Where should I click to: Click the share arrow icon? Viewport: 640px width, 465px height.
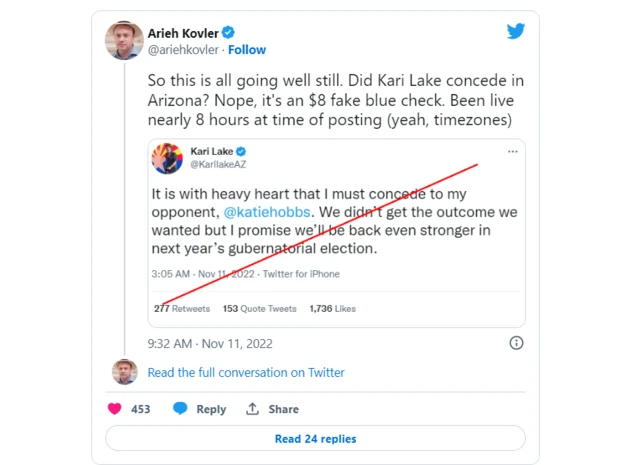(x=253, y=409)
